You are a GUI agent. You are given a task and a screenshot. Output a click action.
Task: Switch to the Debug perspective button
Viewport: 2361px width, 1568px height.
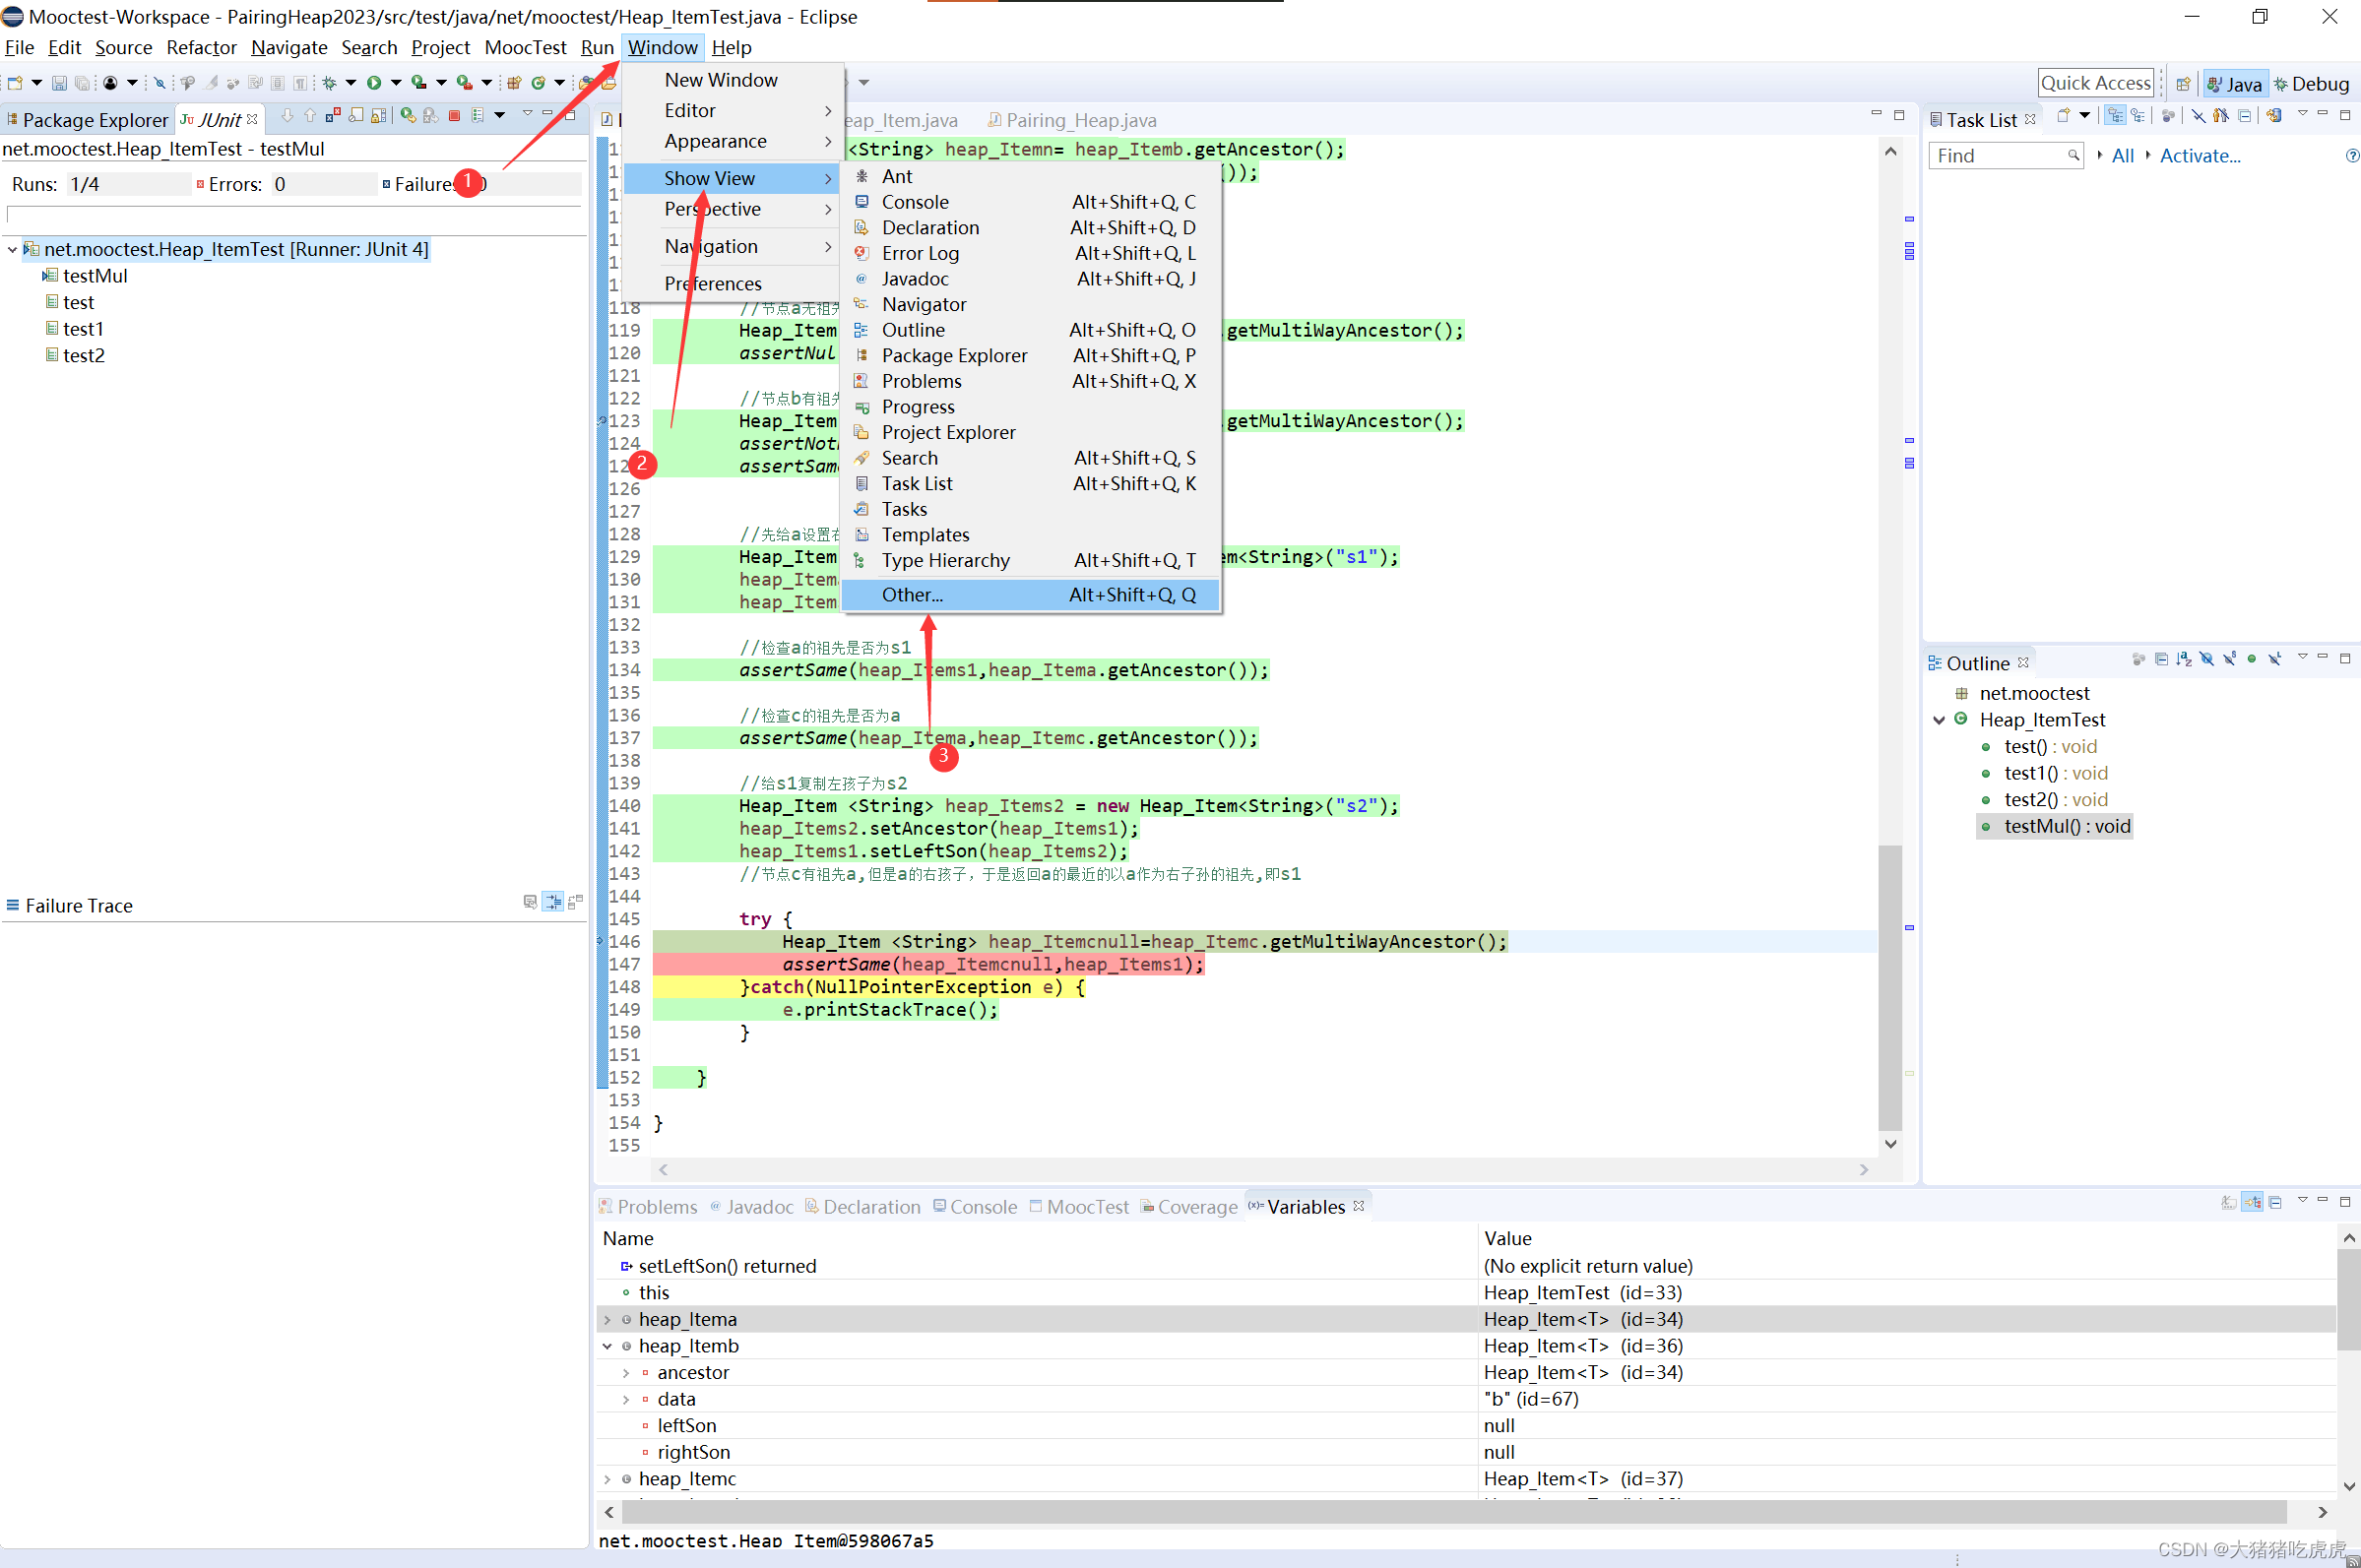tap(2310, 84)
